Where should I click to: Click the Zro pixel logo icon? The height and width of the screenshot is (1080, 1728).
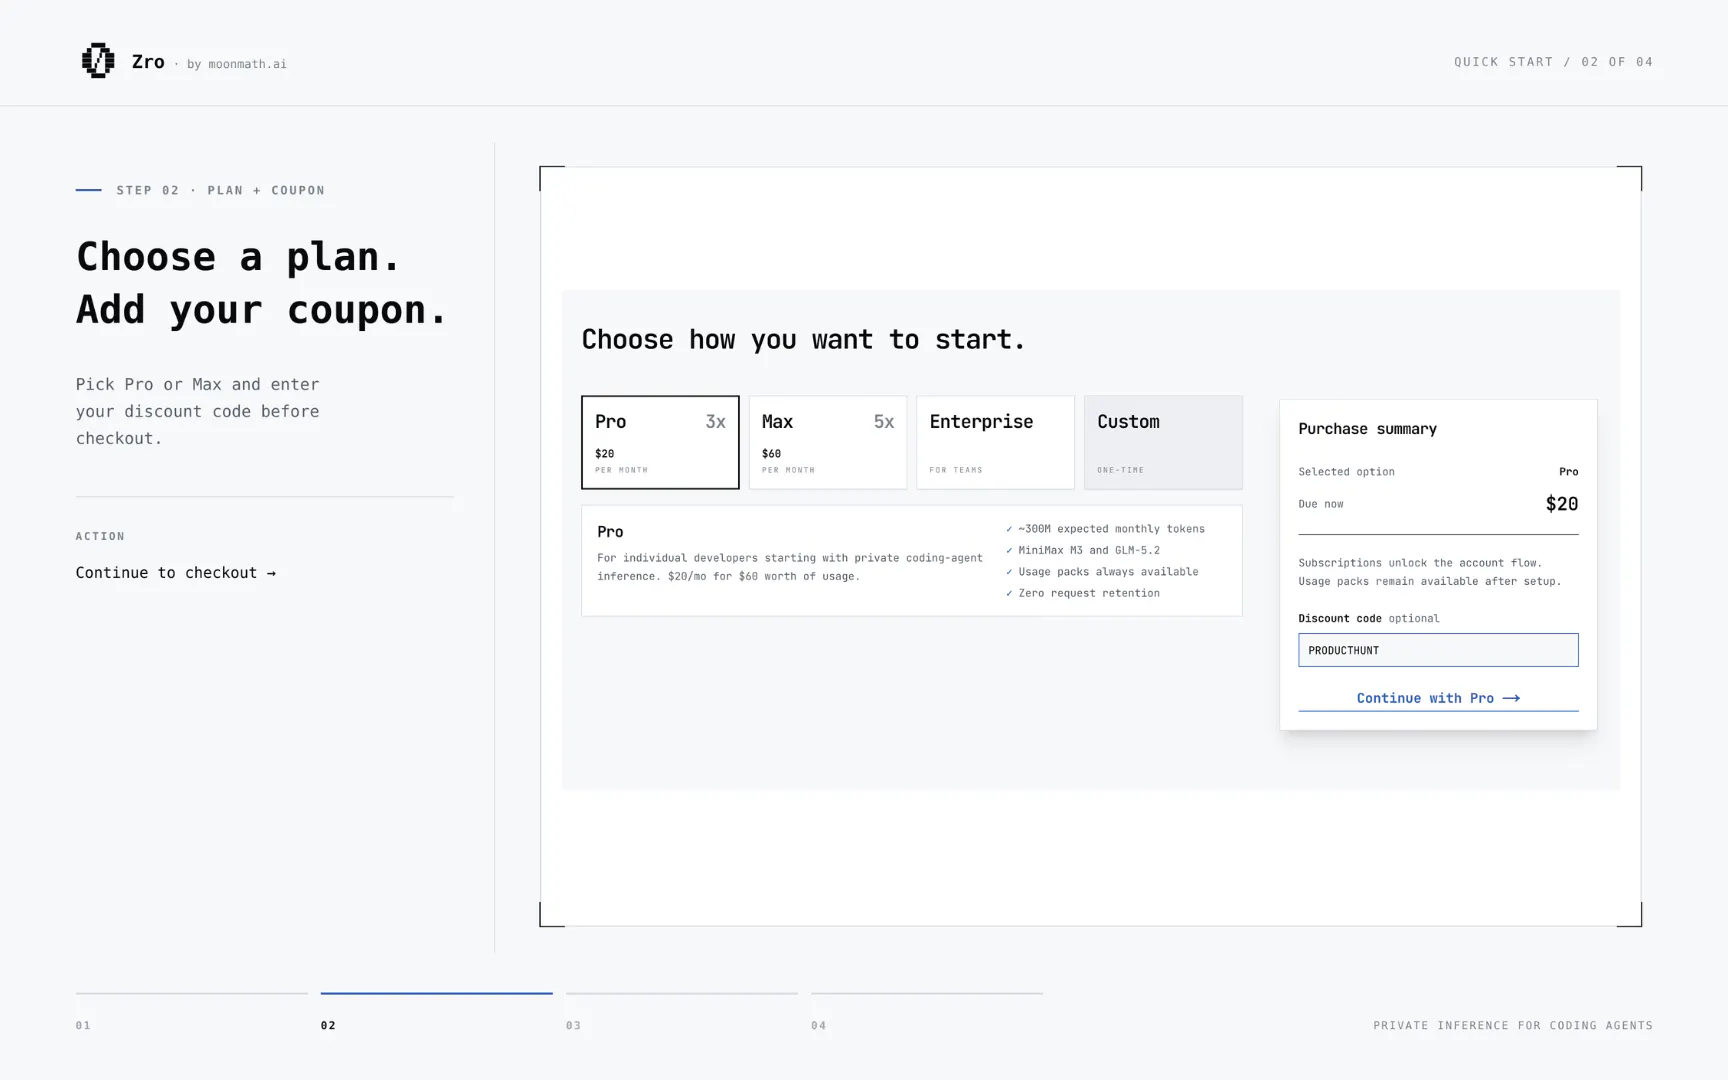(98, 61)
